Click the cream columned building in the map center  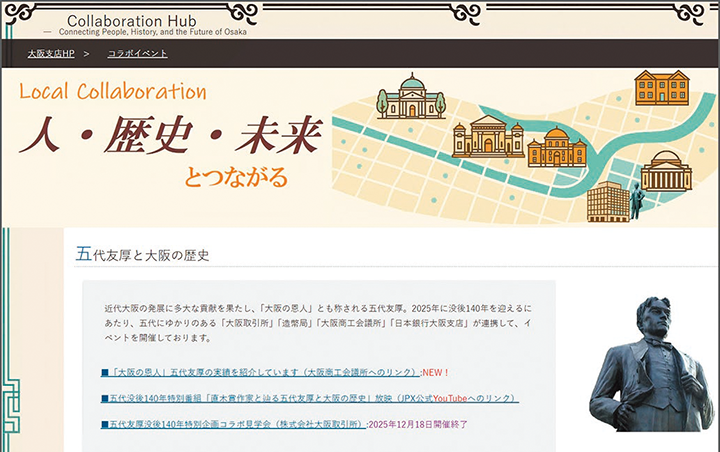tap(488, 136)
